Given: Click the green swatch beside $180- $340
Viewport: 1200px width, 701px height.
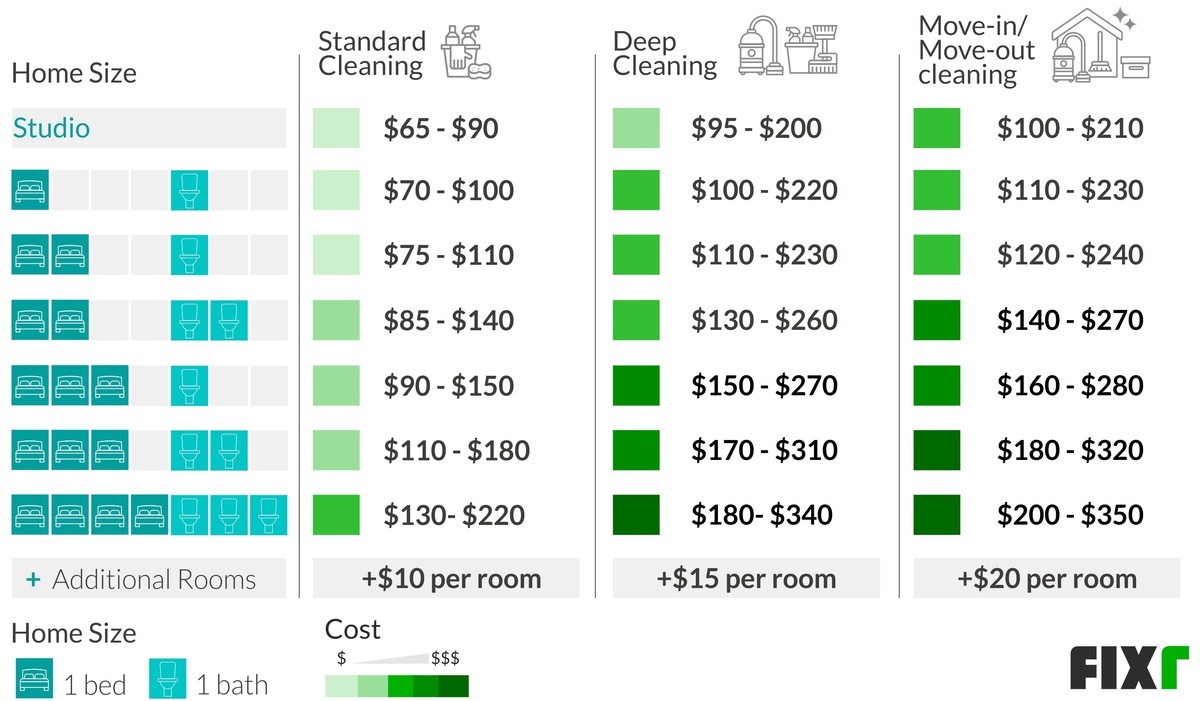Looking at the screenshot, I should pos(636,515).
